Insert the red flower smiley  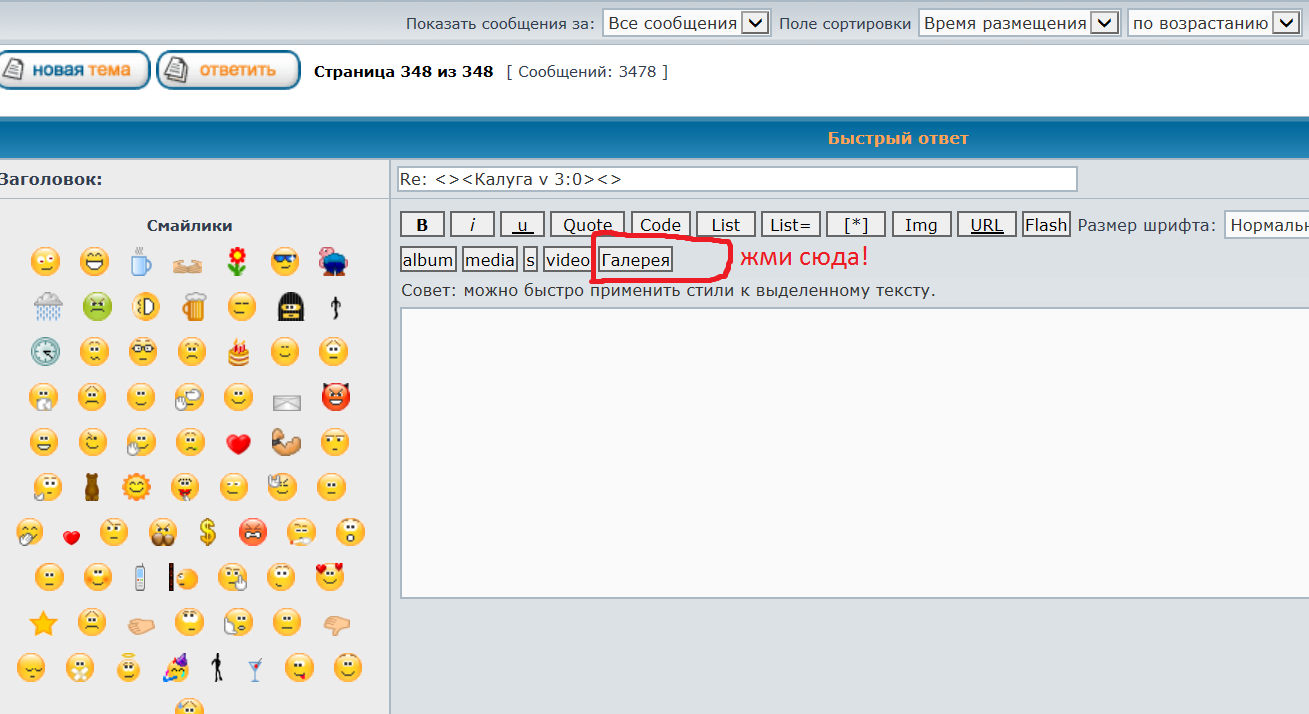[237, 261]
